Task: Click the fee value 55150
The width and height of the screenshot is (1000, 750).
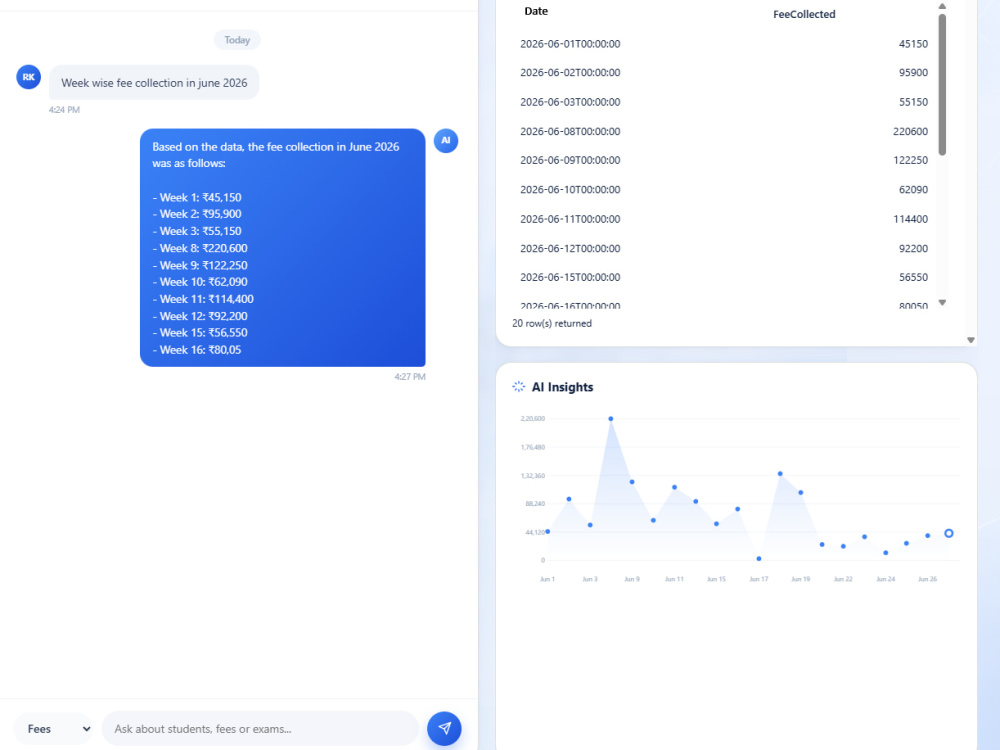Action: coord(913,102)
